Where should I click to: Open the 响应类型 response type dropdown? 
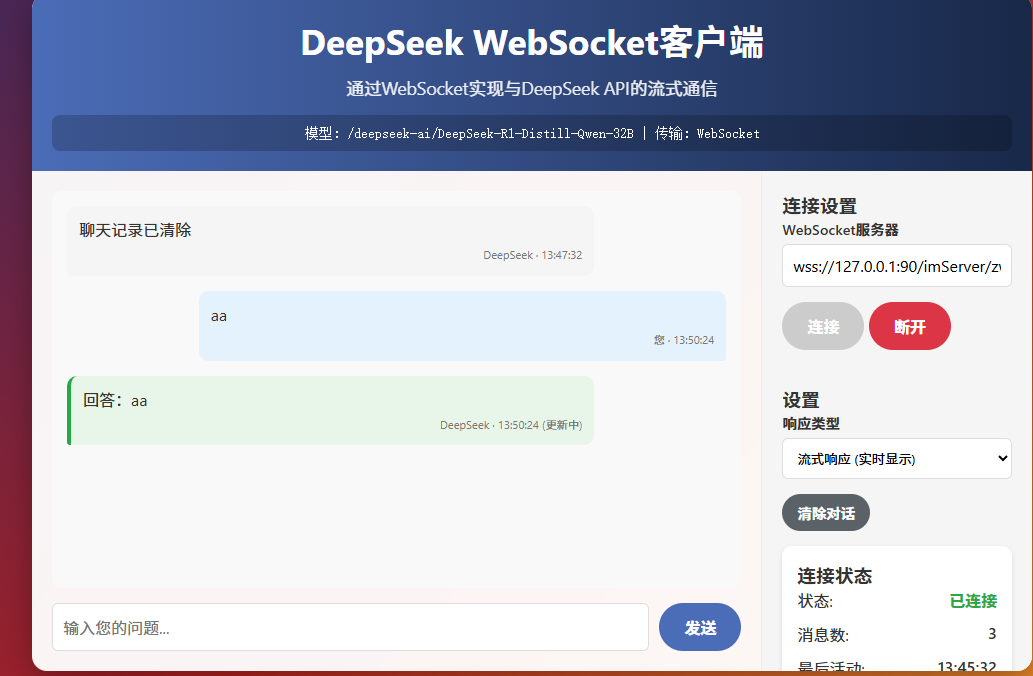[897, 459]
